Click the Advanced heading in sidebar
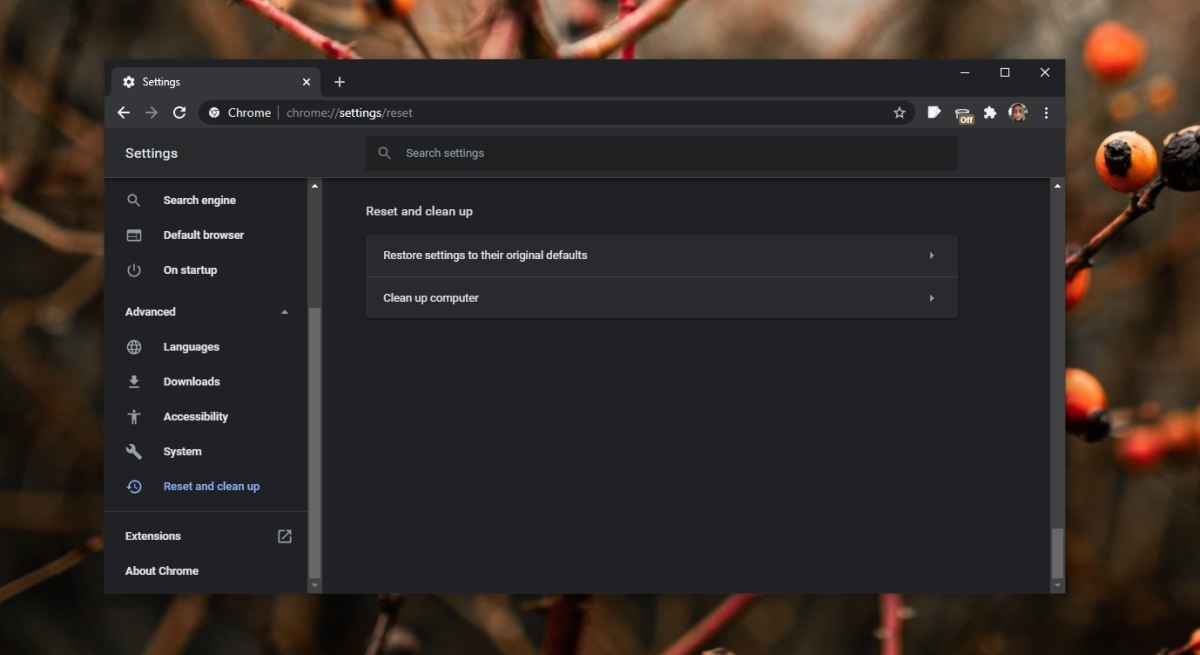 150,312
